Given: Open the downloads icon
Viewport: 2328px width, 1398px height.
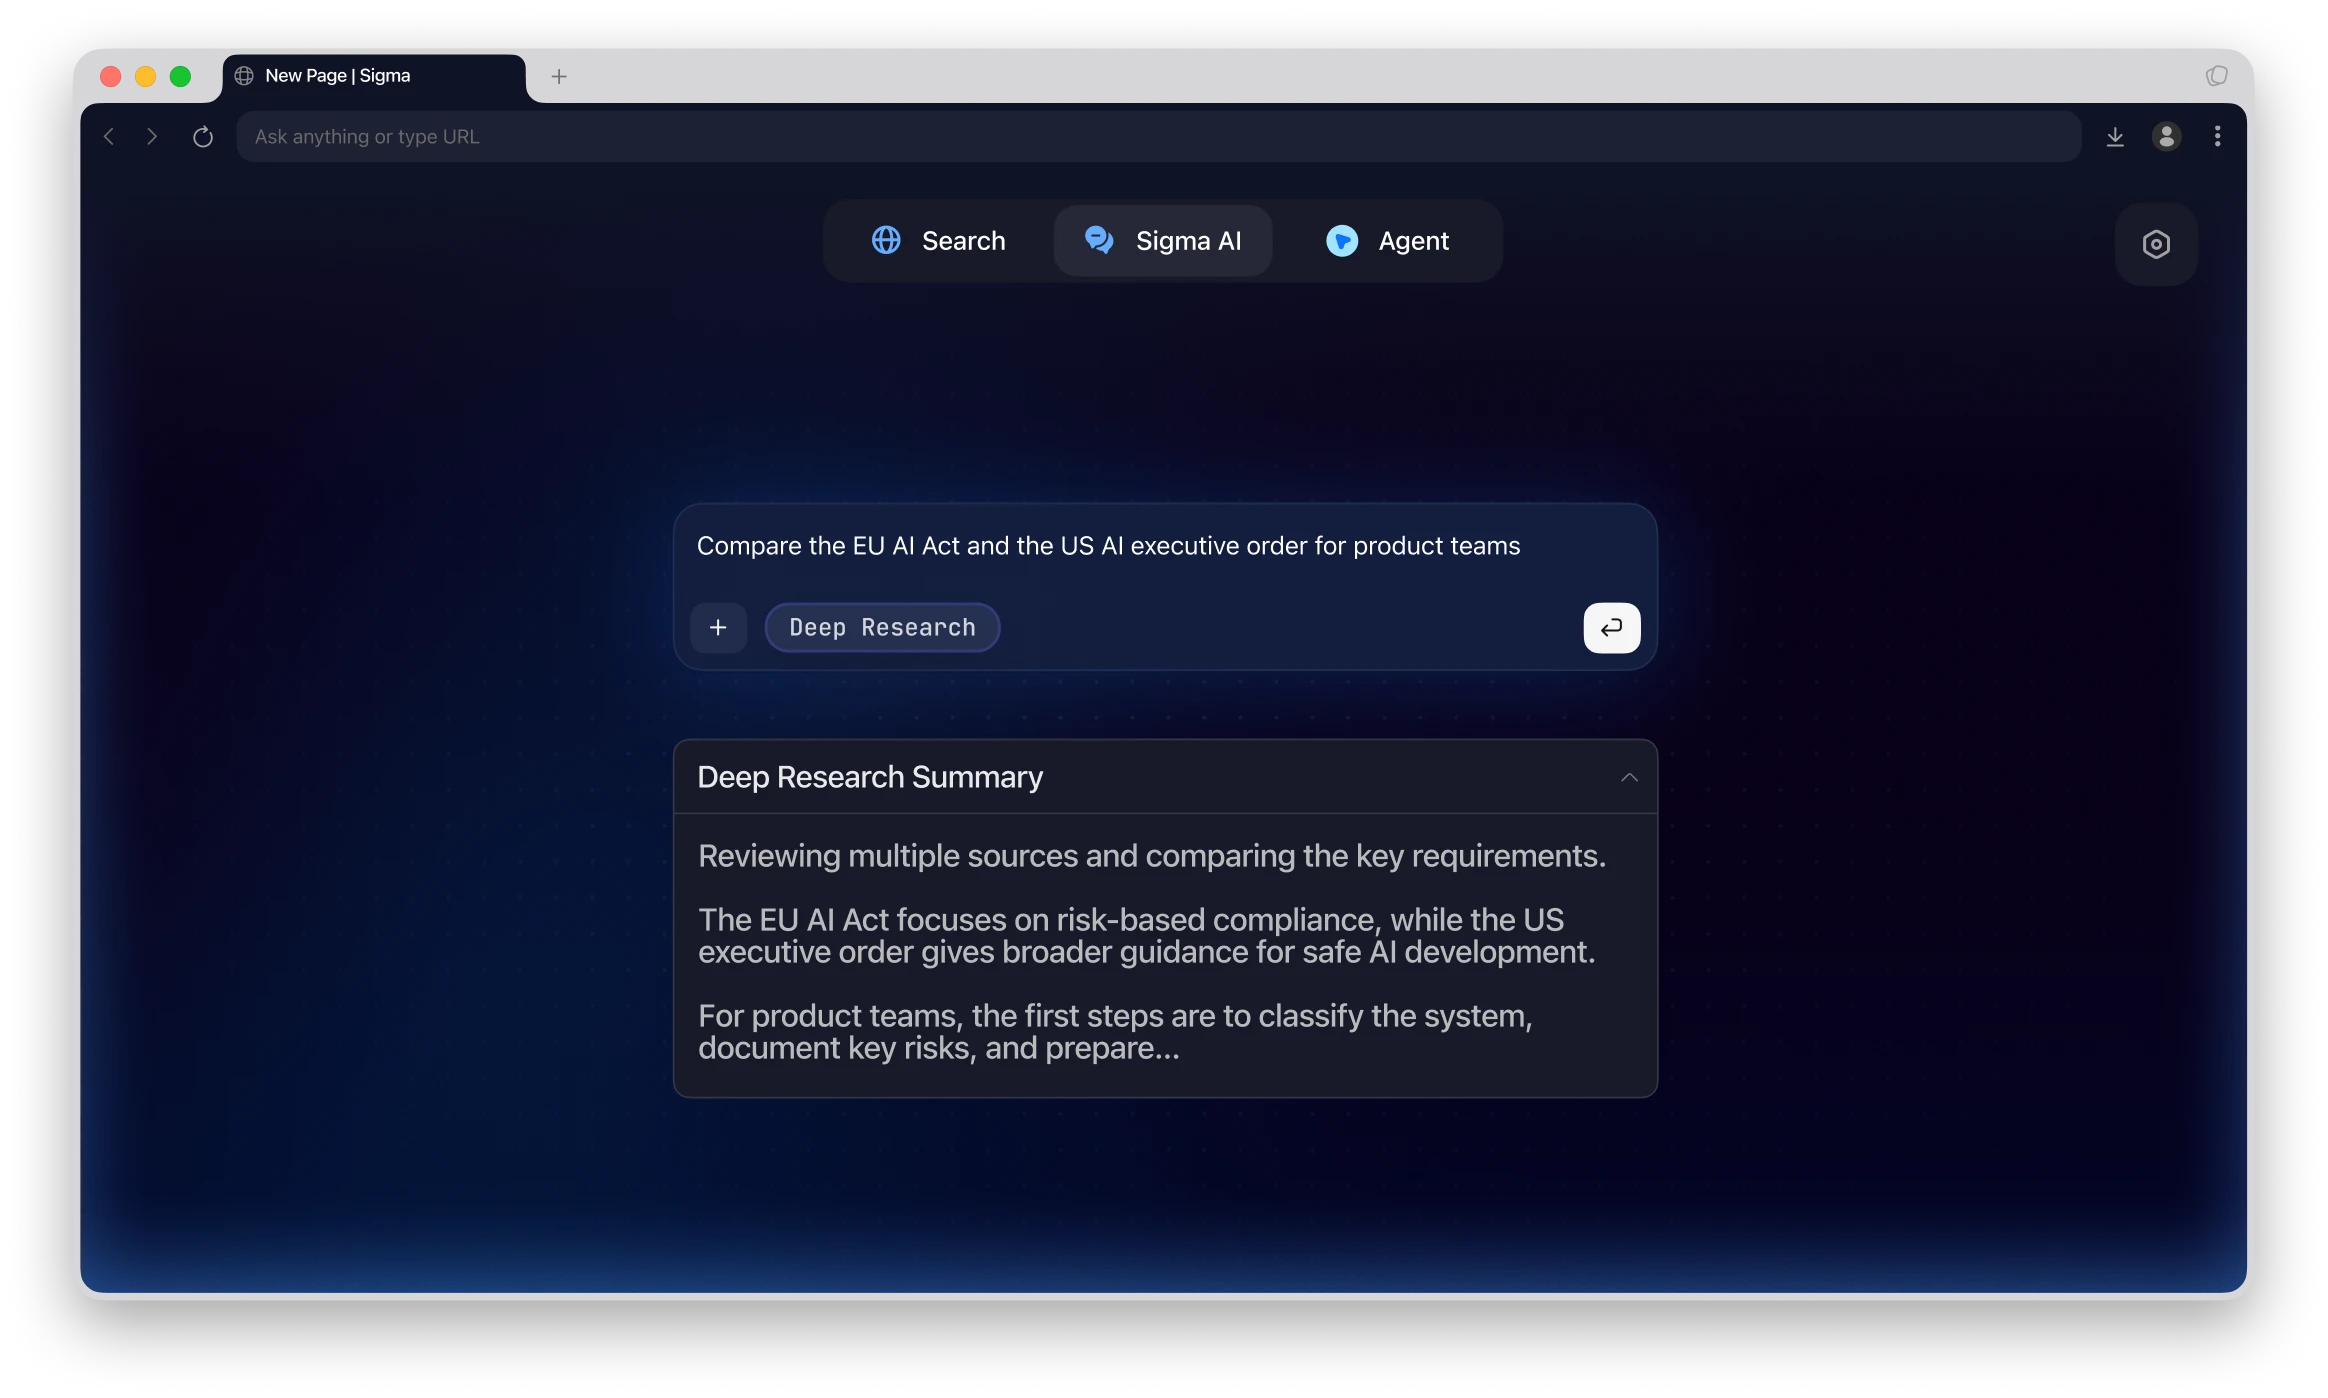Looking at the screenshot, I should 2115,137.
